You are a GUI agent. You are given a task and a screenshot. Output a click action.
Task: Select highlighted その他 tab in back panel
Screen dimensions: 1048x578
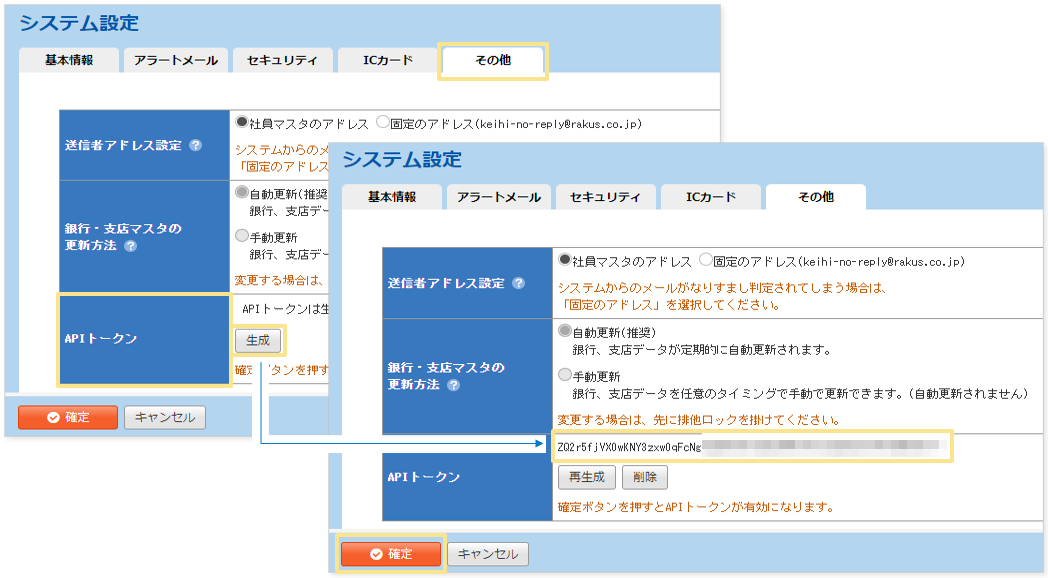(493, 60)
